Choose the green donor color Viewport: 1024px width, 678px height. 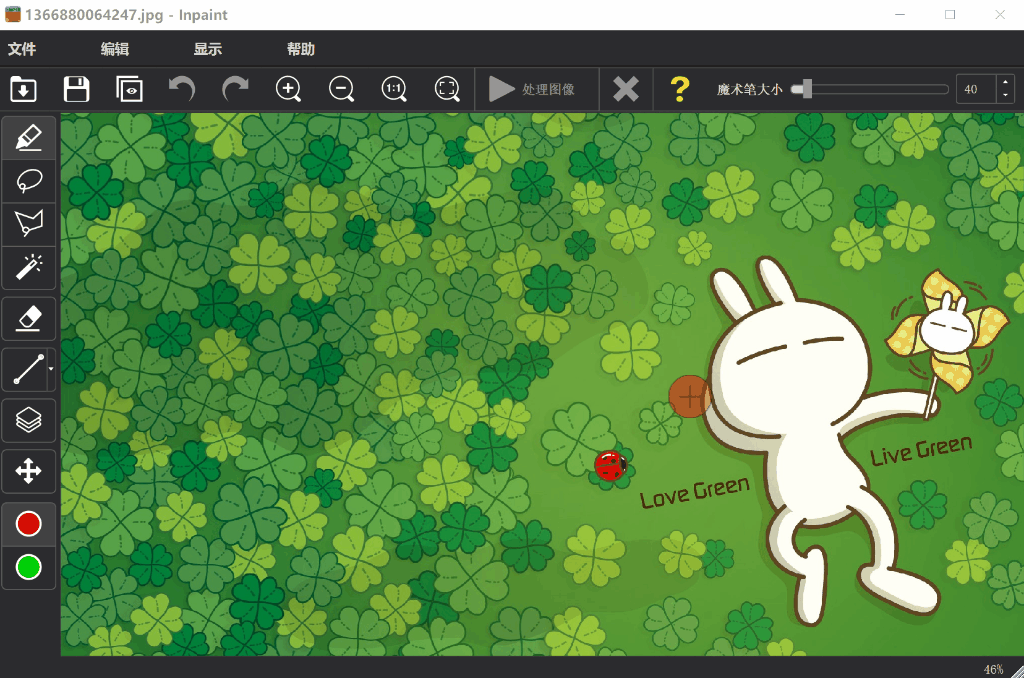coord(29,568)
